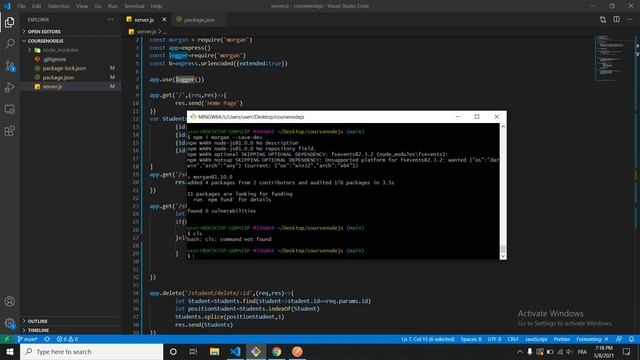Open the Help menu
Image resolution: width=640 pixels, height=360 pixels.
156,6
